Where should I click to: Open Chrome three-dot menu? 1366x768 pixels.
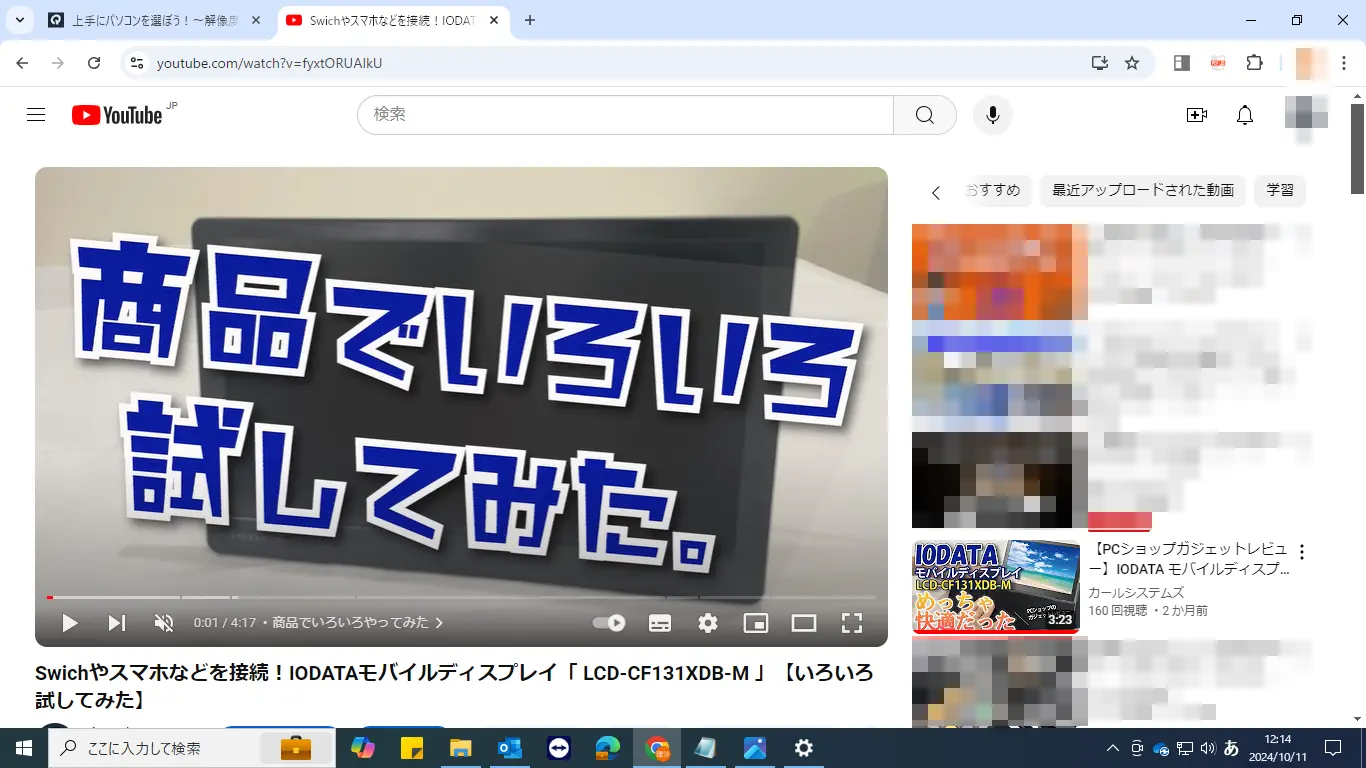(x=1344, y=63)
